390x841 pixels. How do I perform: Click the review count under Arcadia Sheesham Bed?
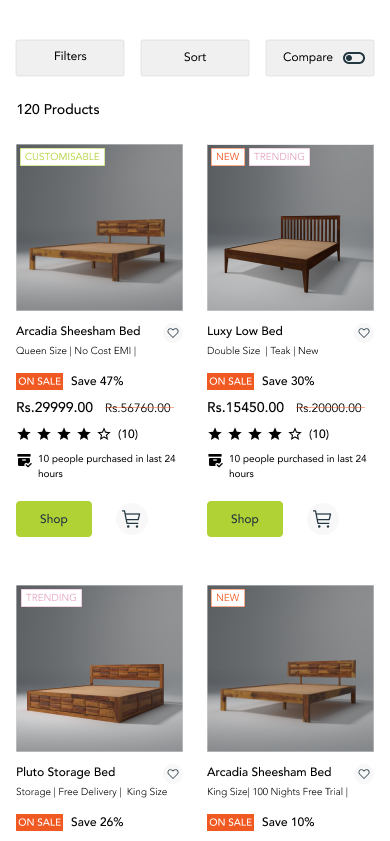(x=128, y=434)
